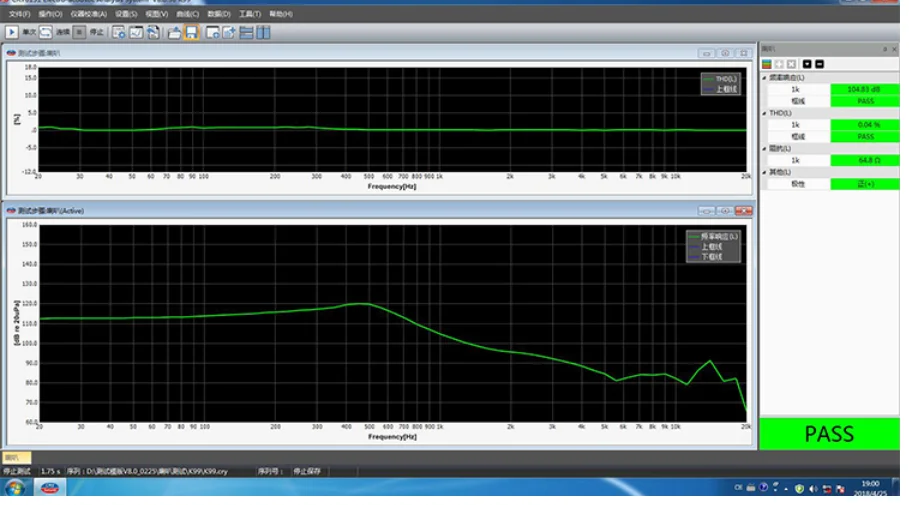Select the 0.04 % THD result value

click(864, 125)
